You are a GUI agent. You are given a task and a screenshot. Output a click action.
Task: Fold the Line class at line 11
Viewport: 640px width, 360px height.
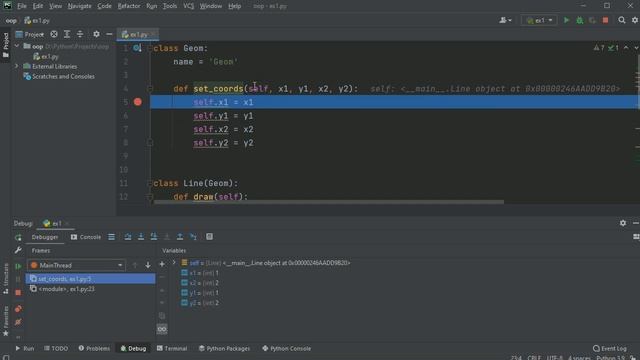(x=150, y=183)
